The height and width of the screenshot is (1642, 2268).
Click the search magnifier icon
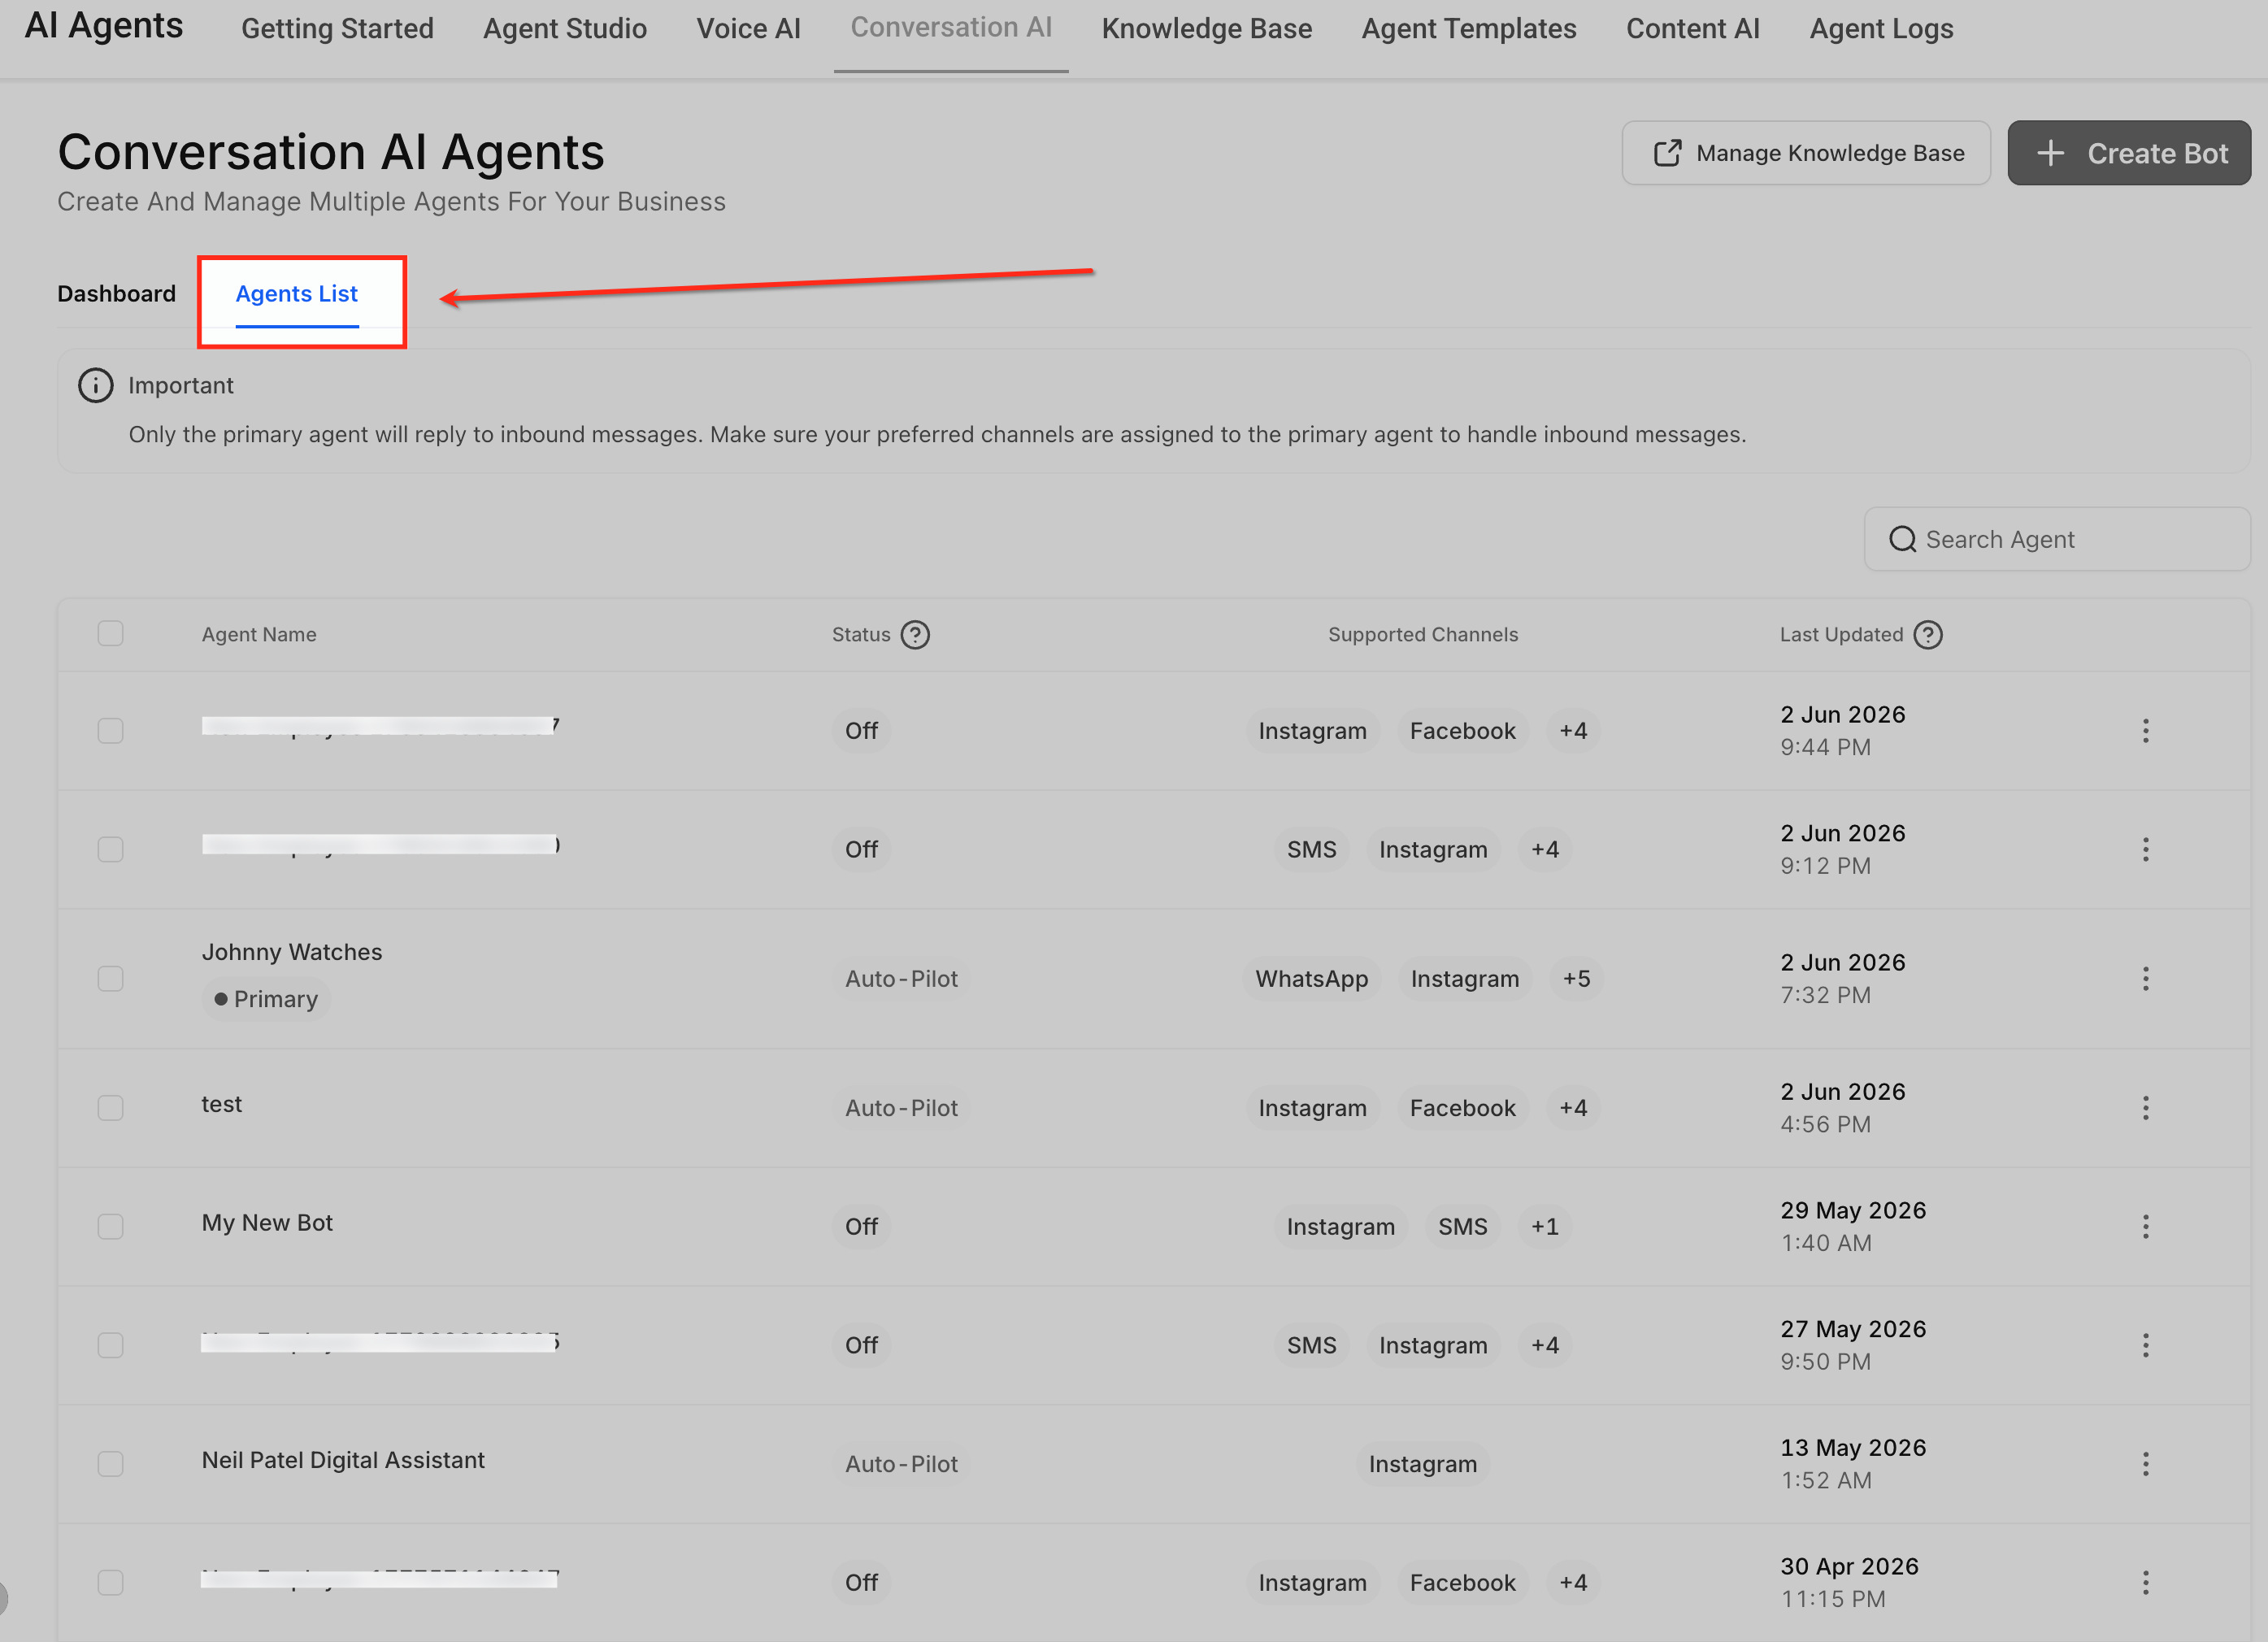pyautogui.click(x=1902, y=540)
